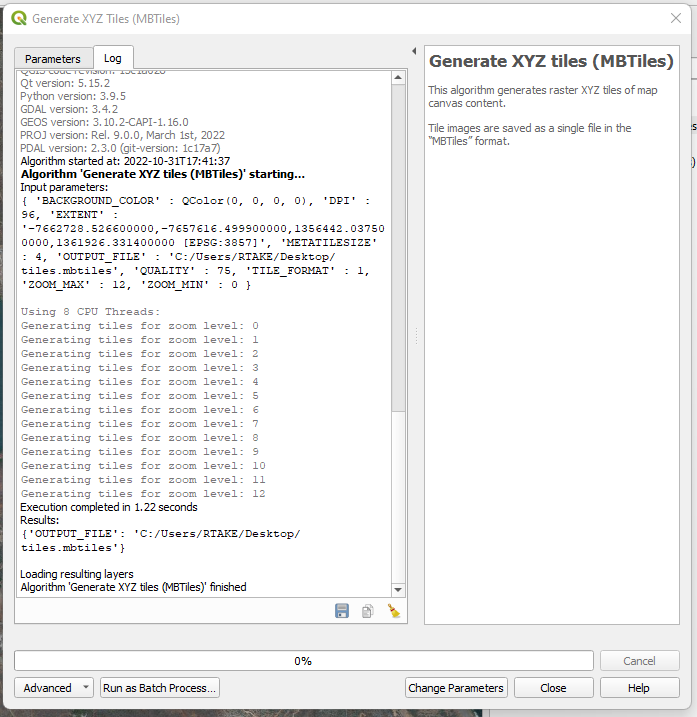Save the log to a file

click(x=342, y=611)
